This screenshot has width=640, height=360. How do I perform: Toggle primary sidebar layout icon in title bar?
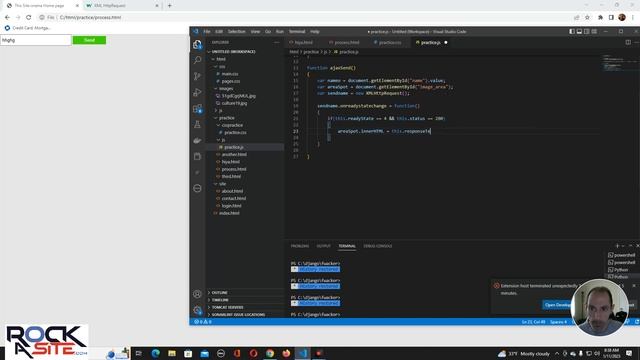point(572,31)
